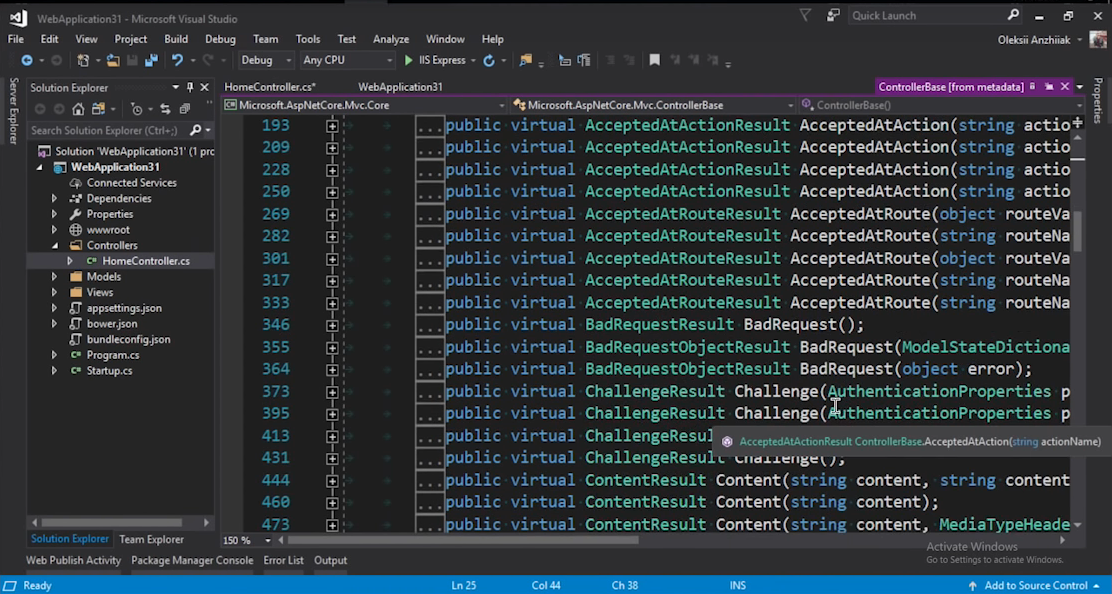Expand the Dependencies node
1112x594 pixels.
pyautogui.click(x=54, y=198)
